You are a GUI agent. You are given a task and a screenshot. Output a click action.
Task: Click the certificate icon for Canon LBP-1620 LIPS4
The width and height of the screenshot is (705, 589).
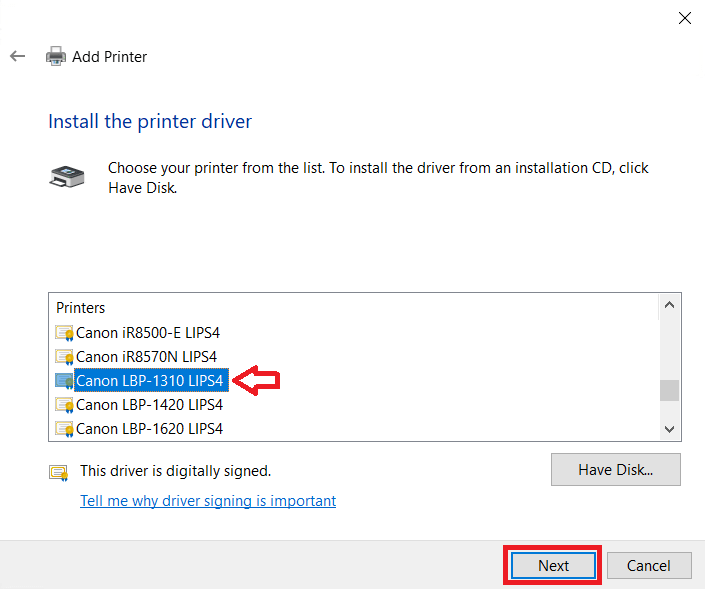coord(64,429)
